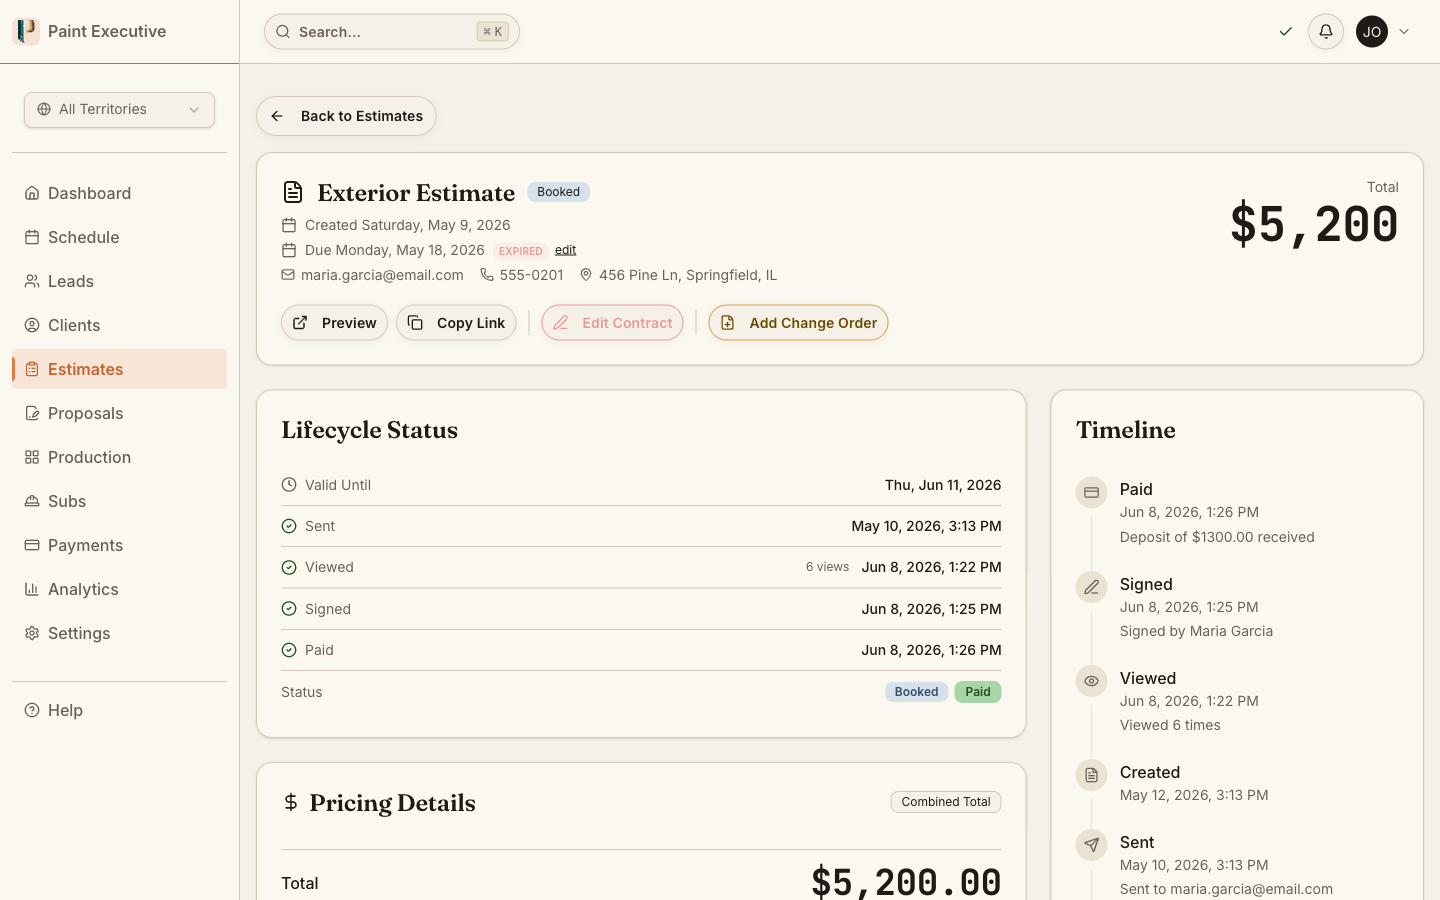The width and height of the screenshot is (1440, 900).
Task: Open Schedule in sidebar
Action: coord(119,237)
